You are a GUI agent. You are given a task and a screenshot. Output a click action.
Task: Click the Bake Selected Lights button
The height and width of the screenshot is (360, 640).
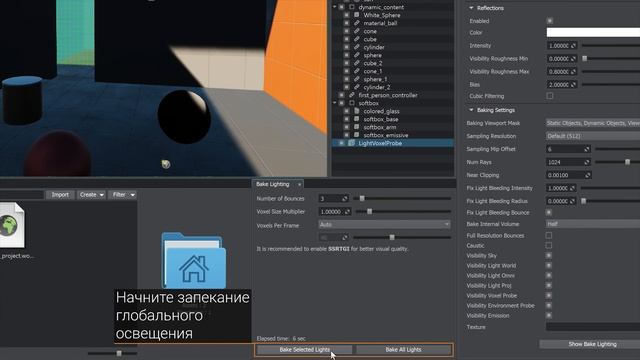coord(304,350)
